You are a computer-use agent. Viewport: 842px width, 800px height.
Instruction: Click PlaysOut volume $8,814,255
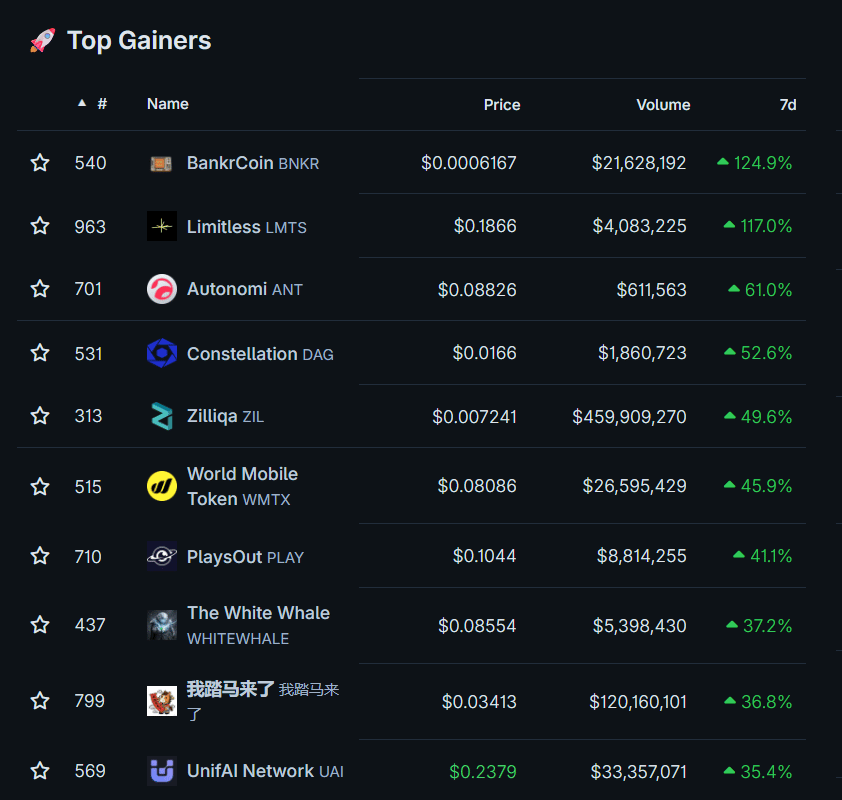(x=641, y=556)
